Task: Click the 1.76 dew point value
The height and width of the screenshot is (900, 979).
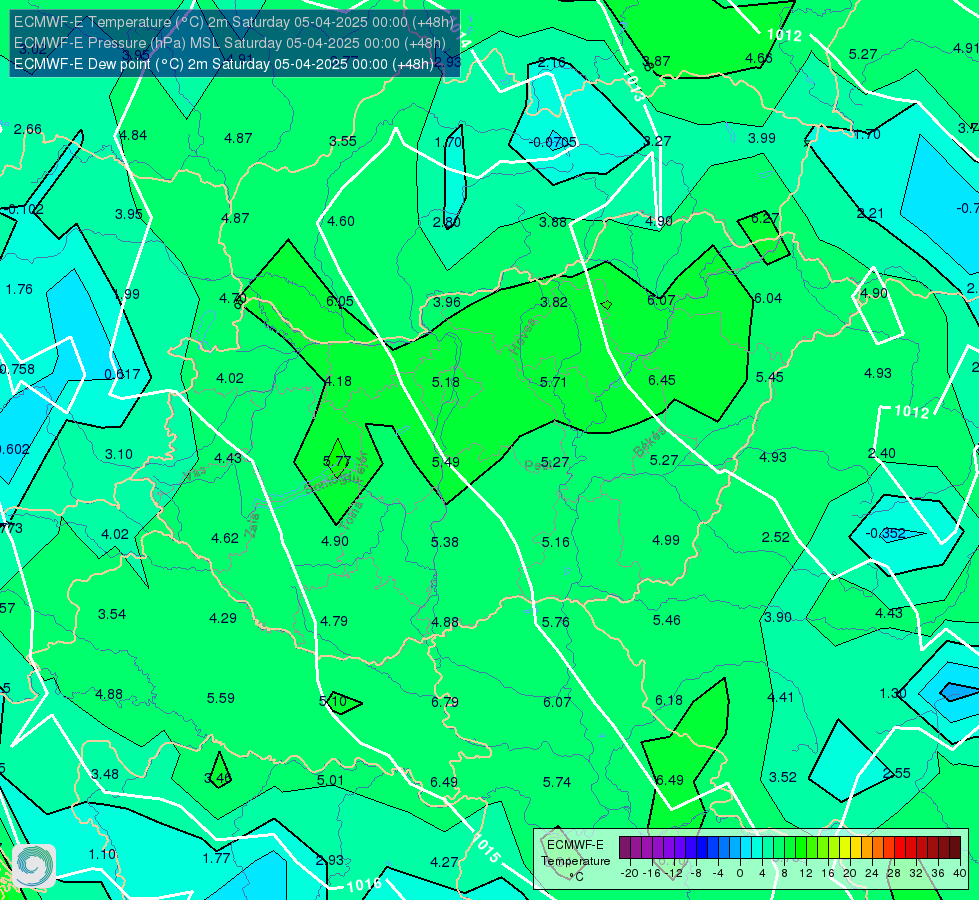Action: pyautogui.click(x=19, y=289)
